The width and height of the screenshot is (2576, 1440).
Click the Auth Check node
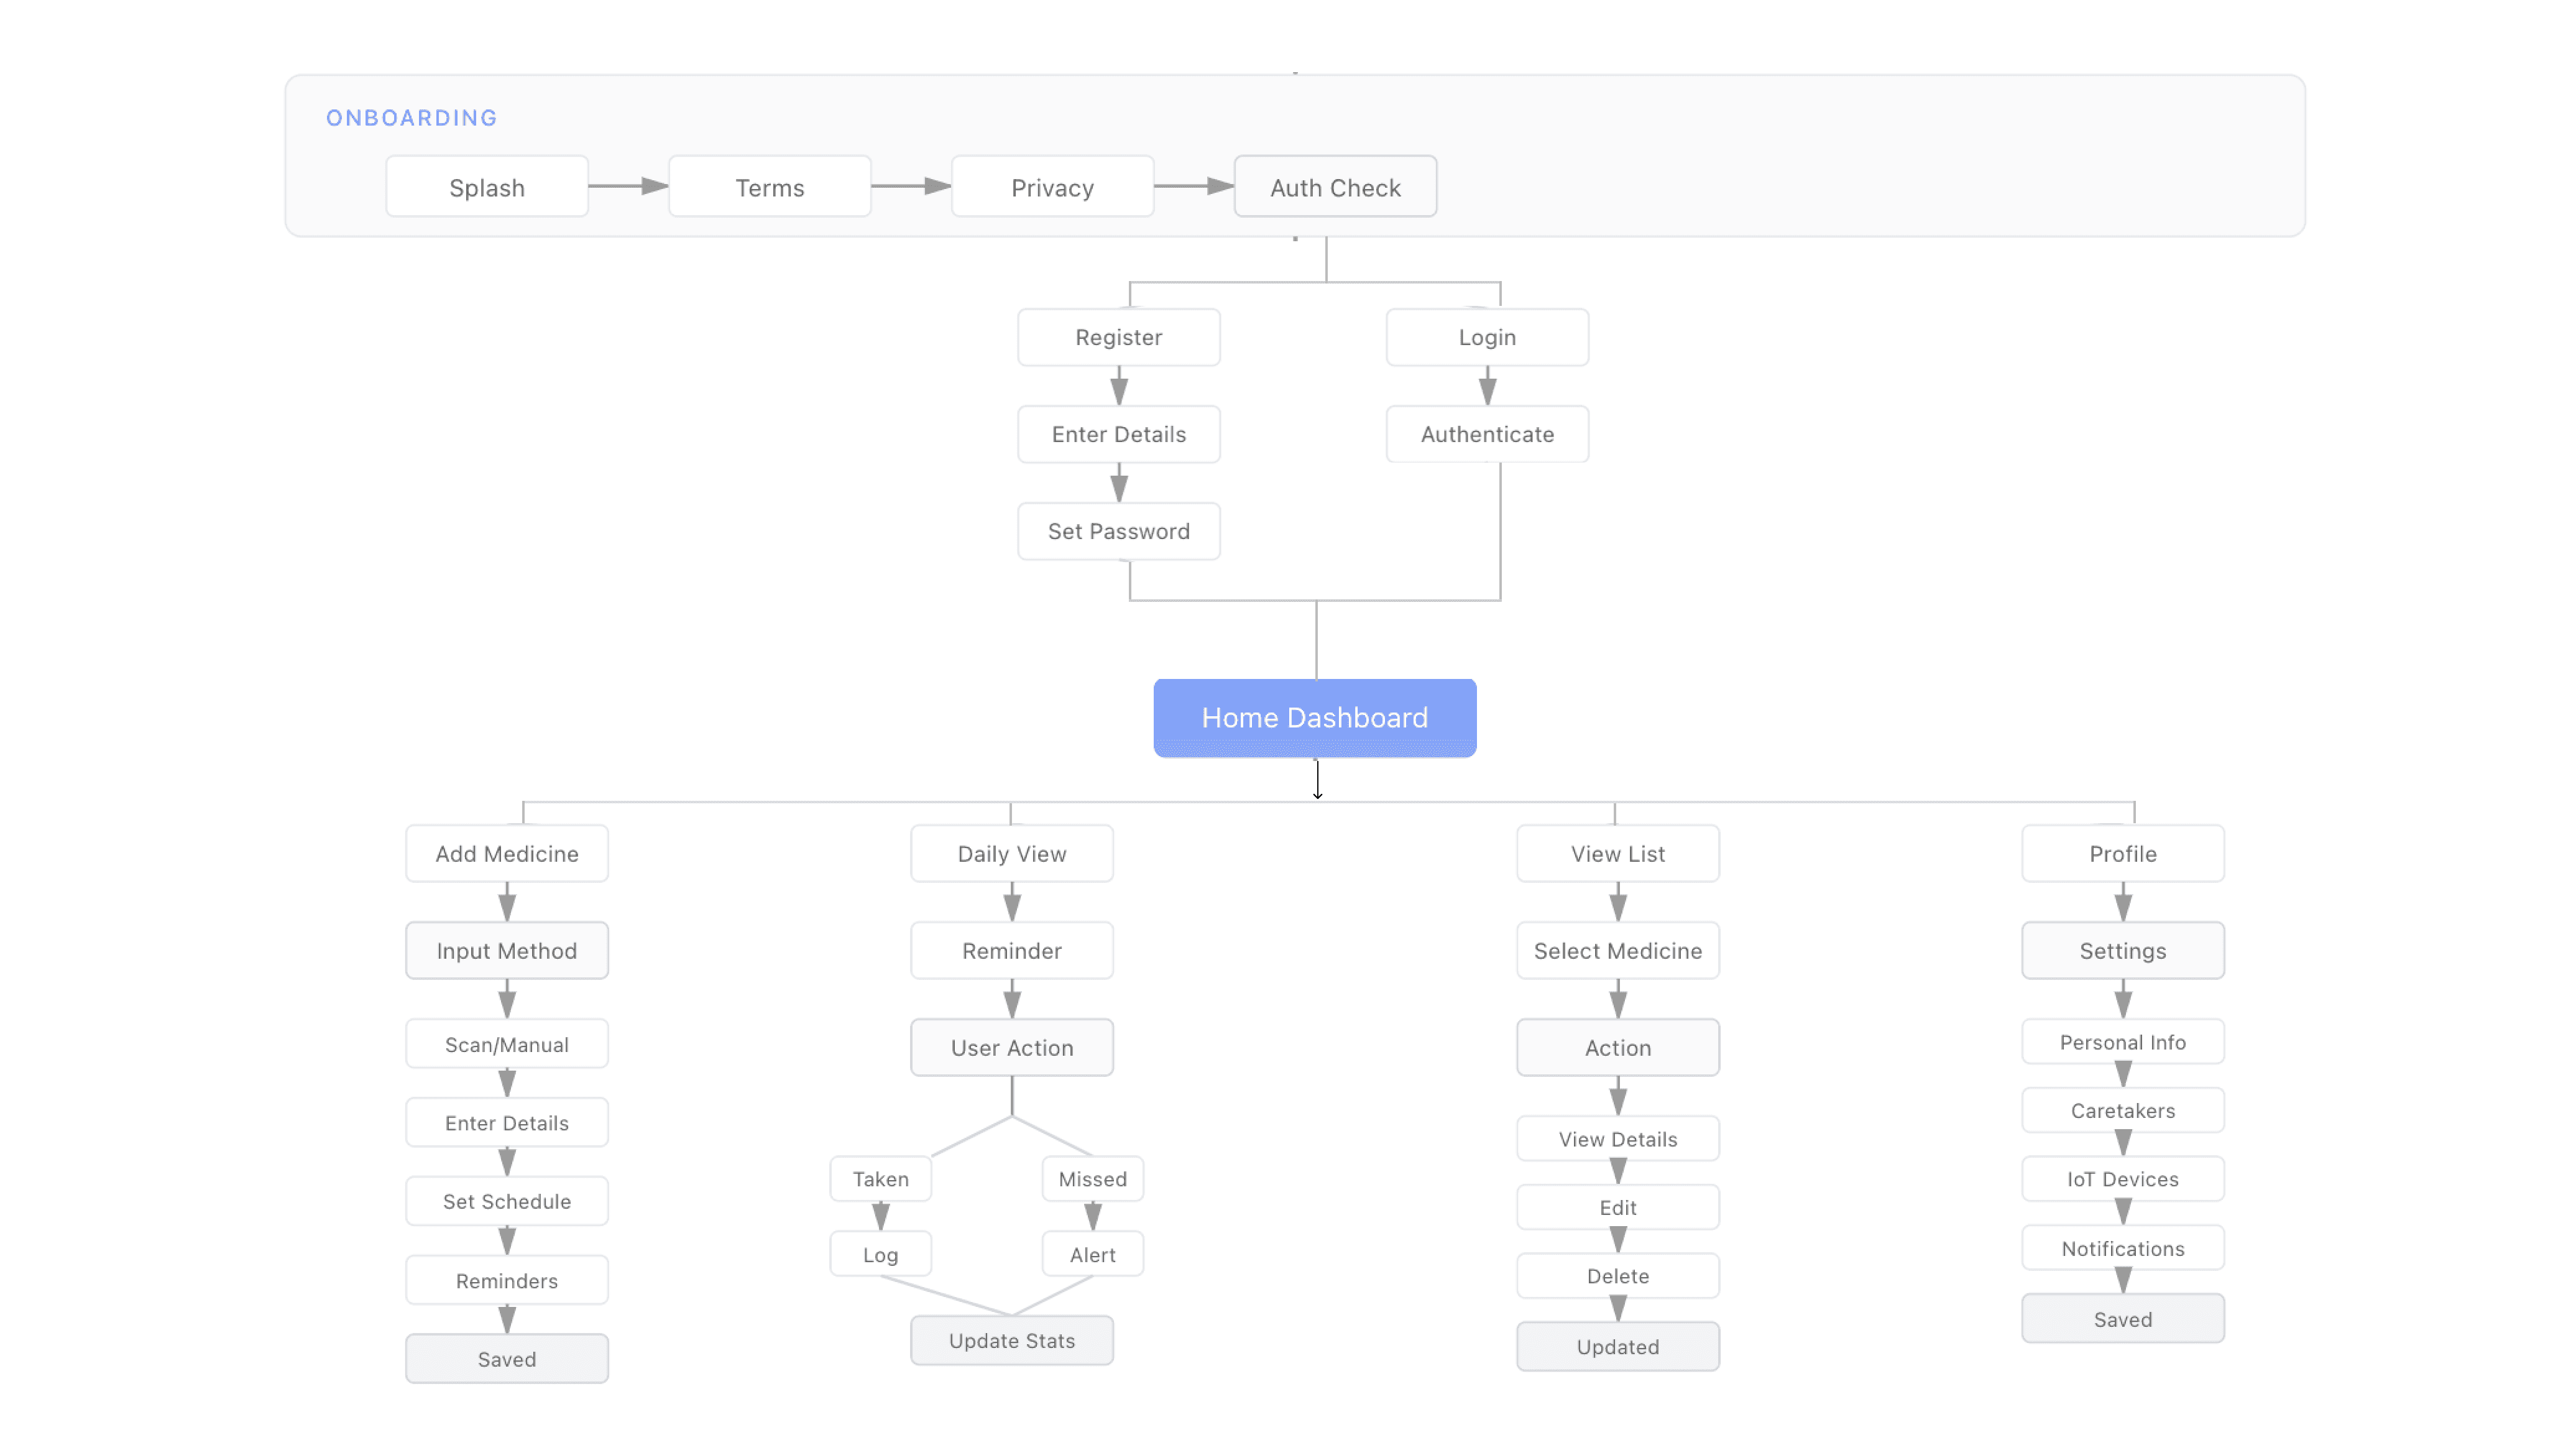pos(1335,187)
